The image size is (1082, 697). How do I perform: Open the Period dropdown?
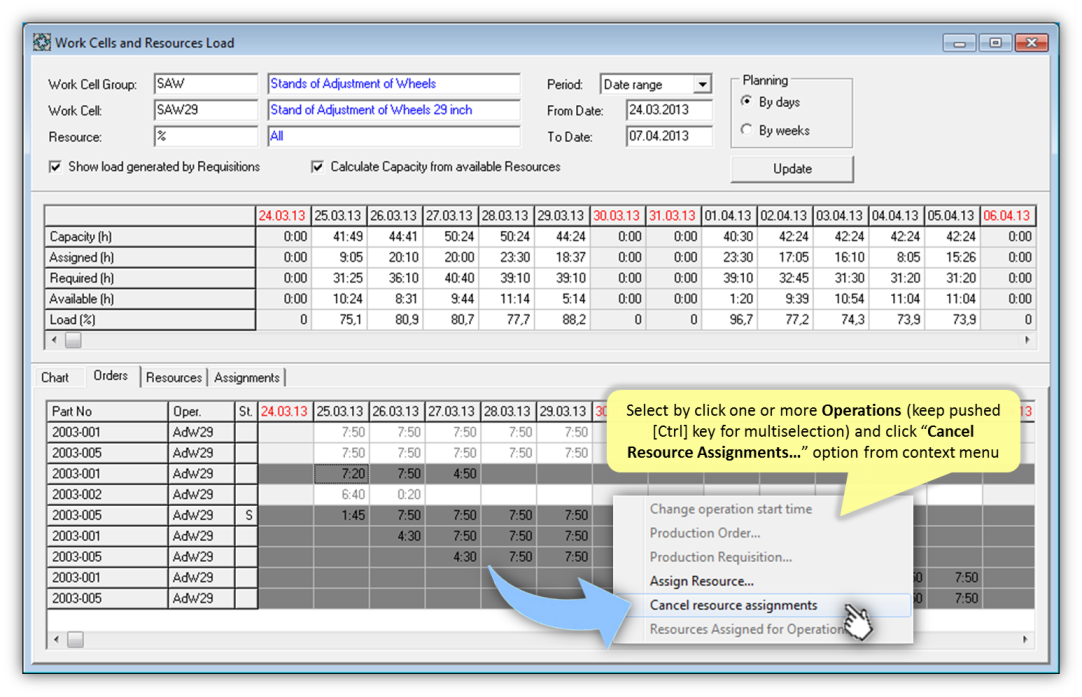(x=702, y=84)
